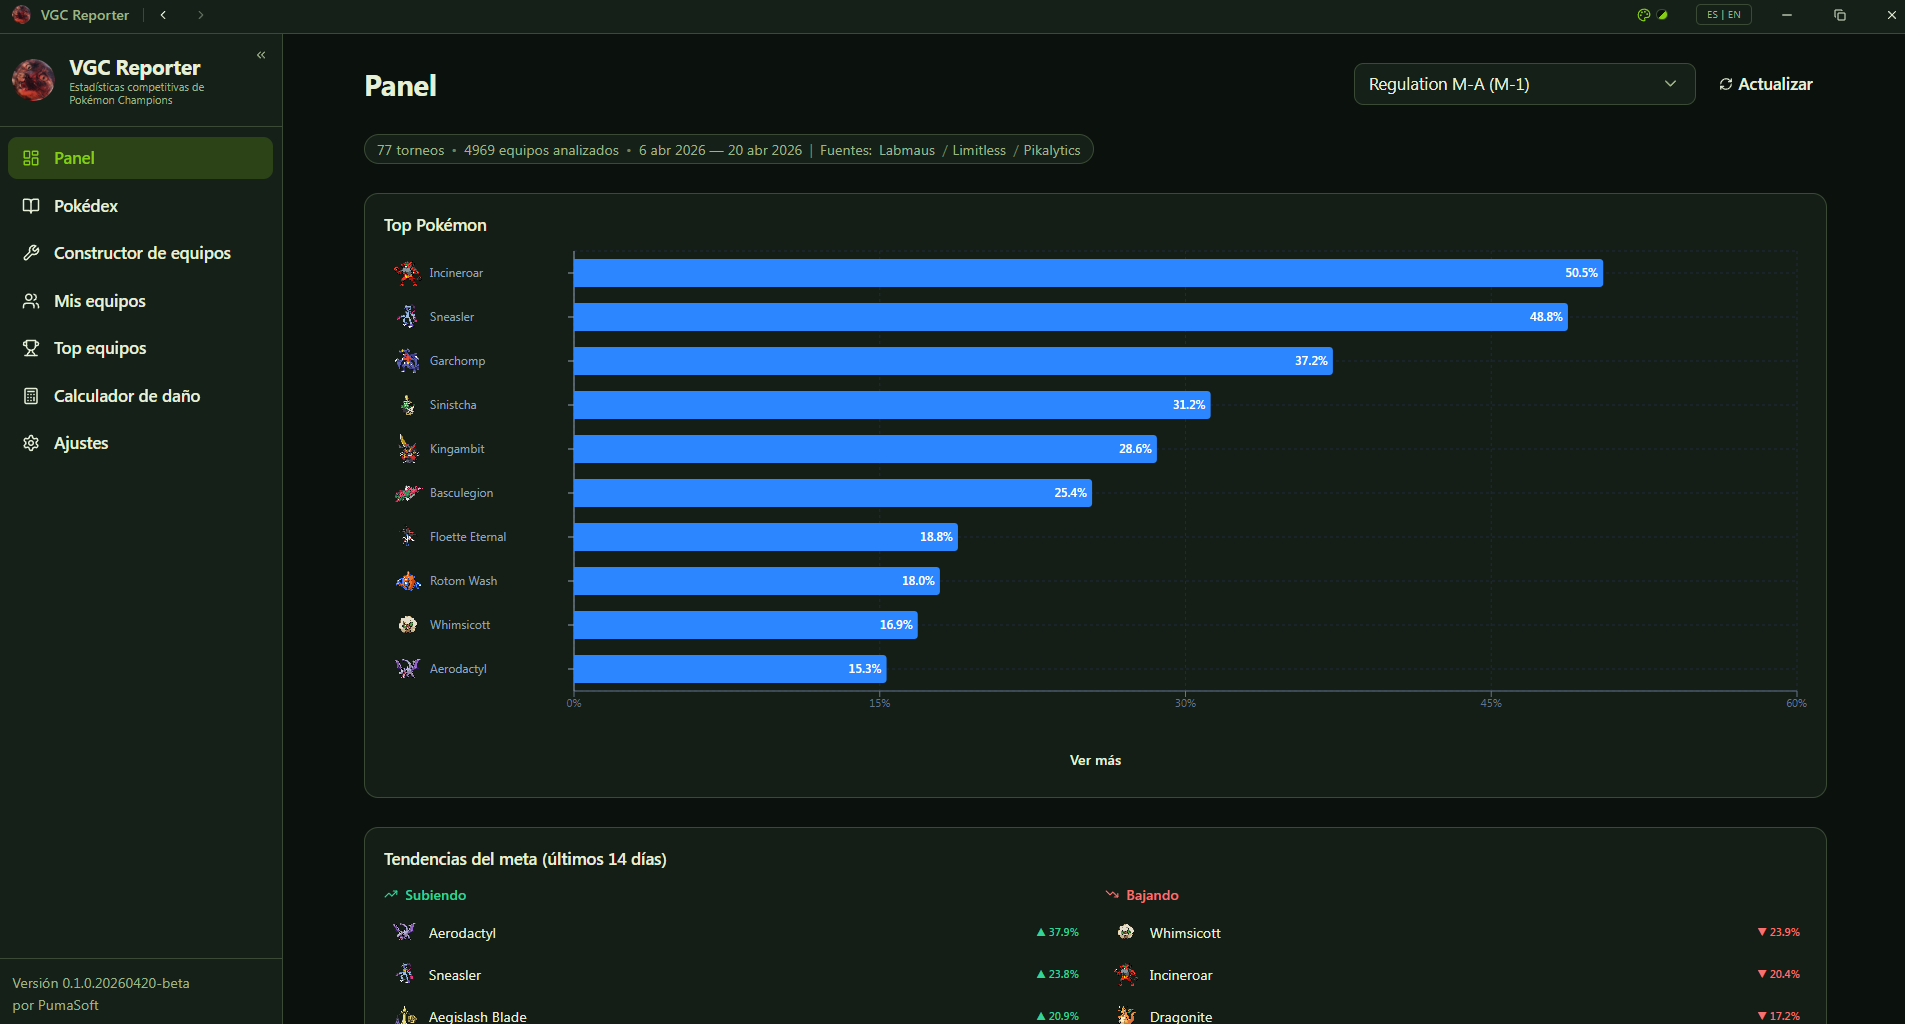Minimize the VGC Reporter window
This screenshot has width=1905, height=1024.
point(1787,15)
